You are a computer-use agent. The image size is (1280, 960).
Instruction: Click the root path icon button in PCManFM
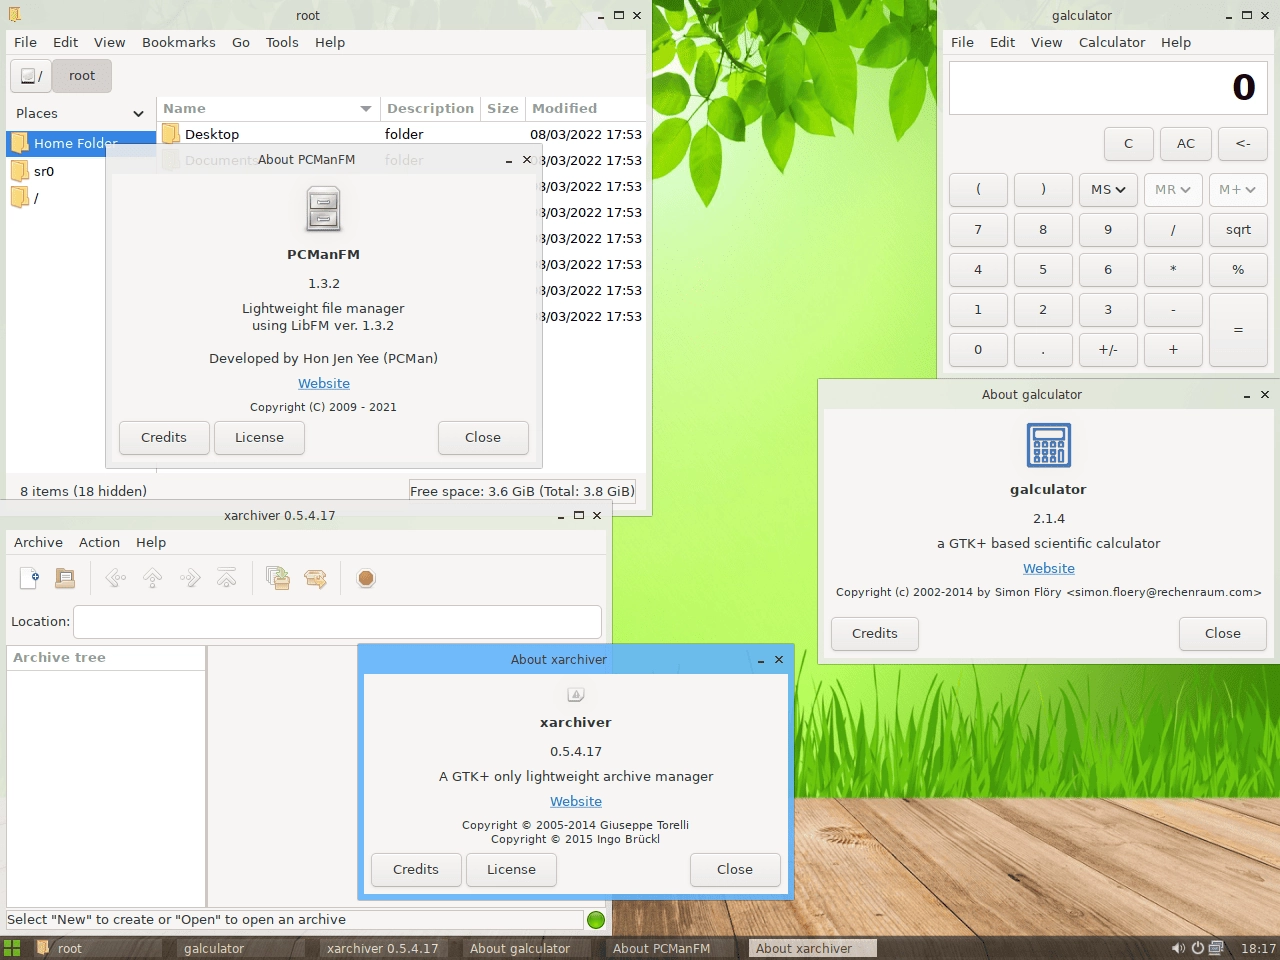pos(31,76)
